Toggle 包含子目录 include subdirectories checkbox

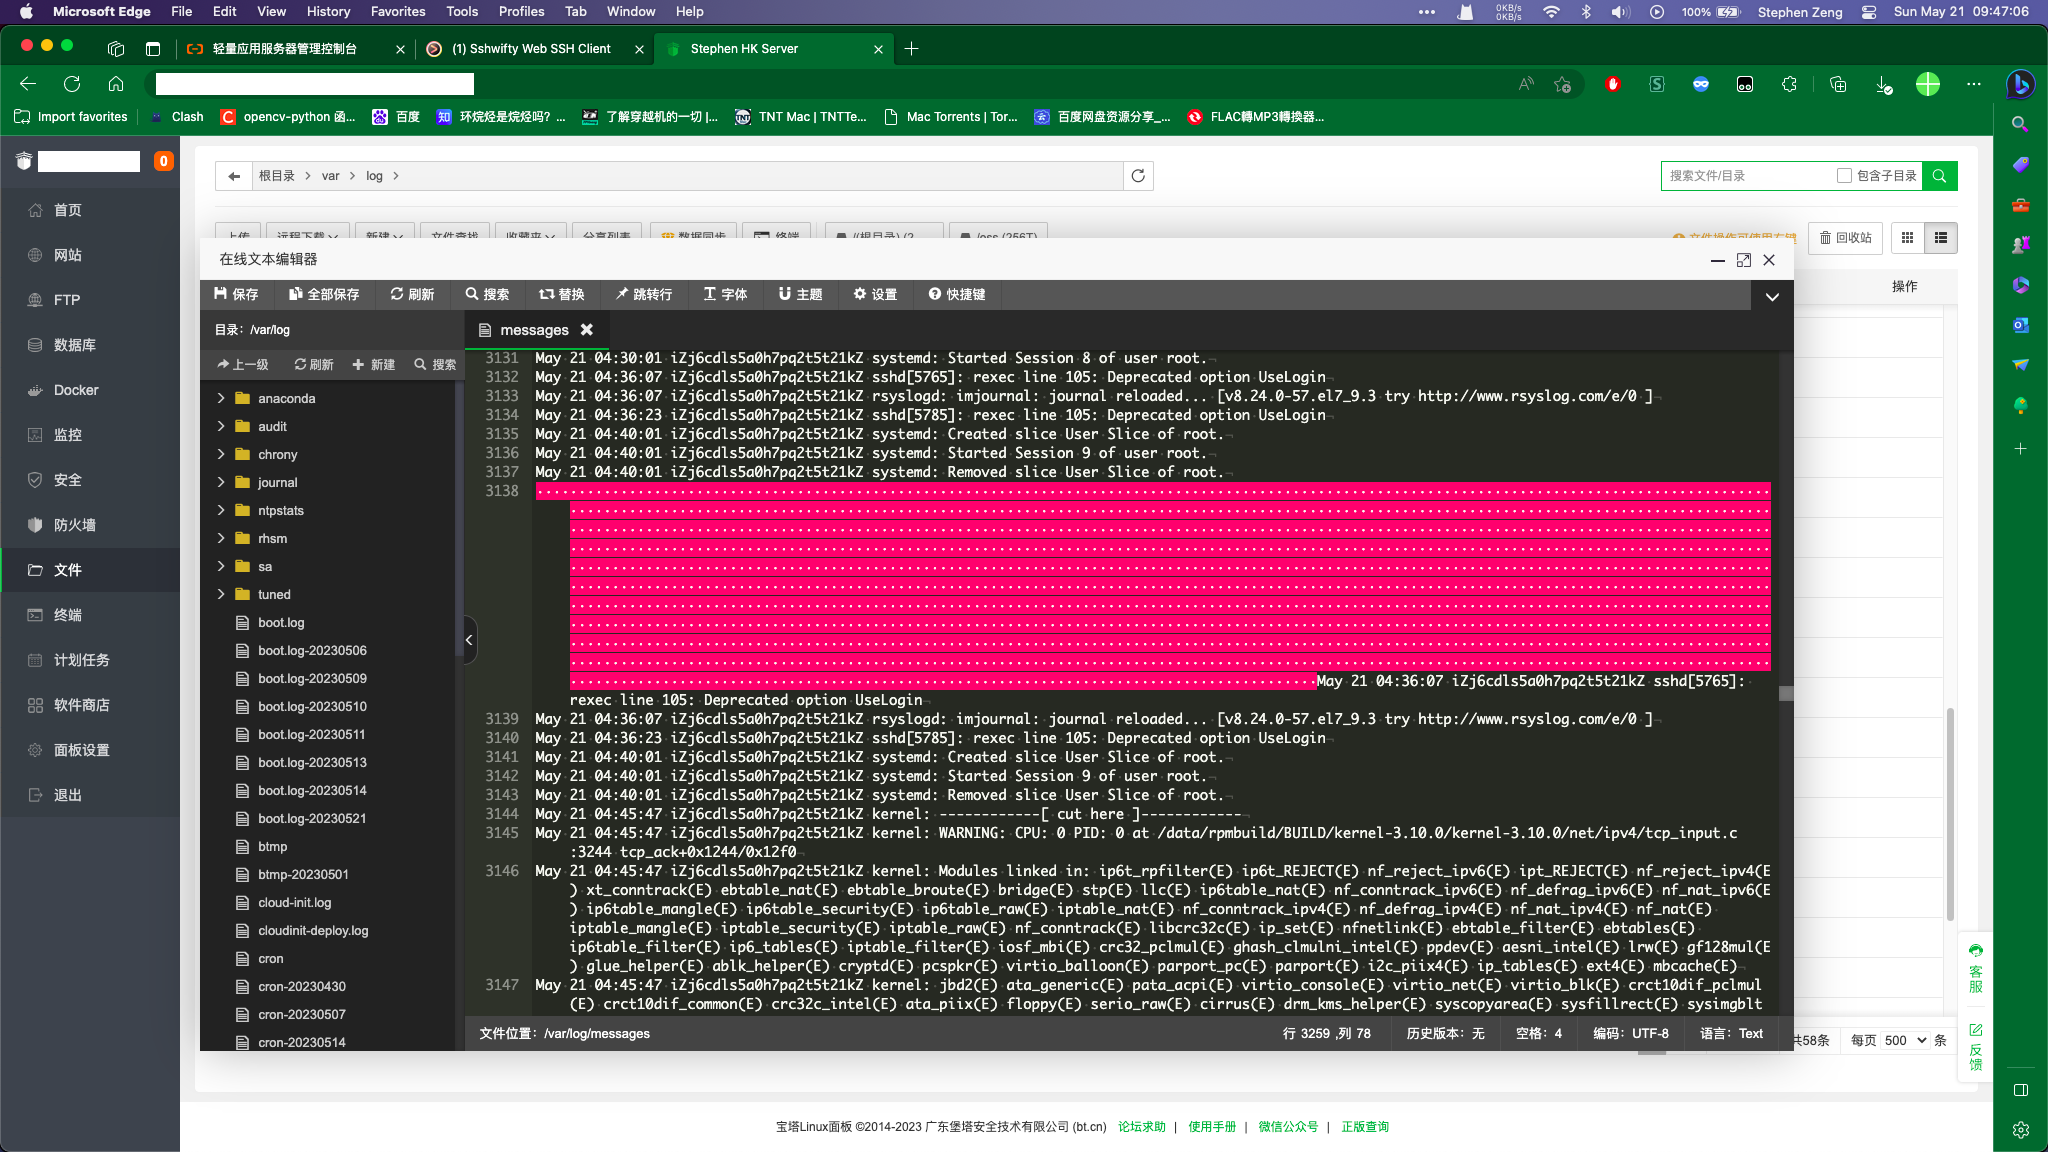[x=1844, y=176]
